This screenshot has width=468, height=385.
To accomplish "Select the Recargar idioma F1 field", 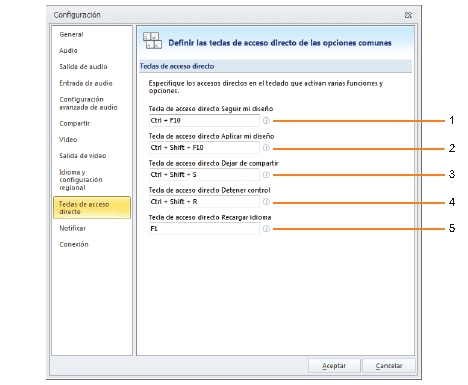I will 204,229.
